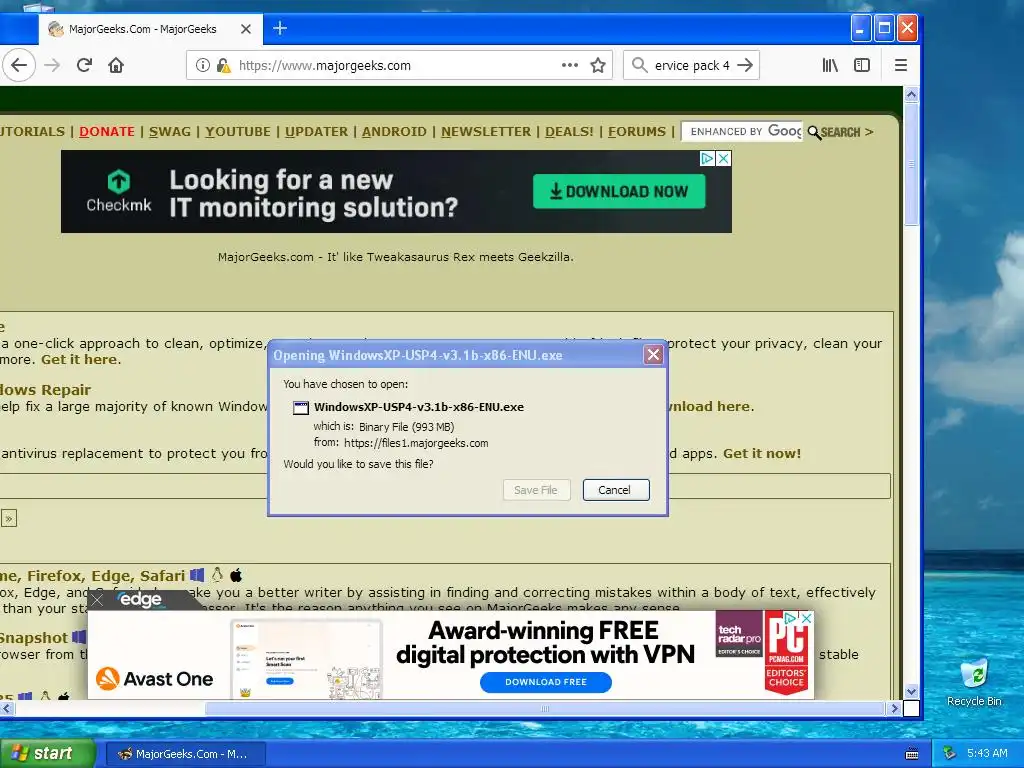Cancel the file download dialog

pos(615,490)
